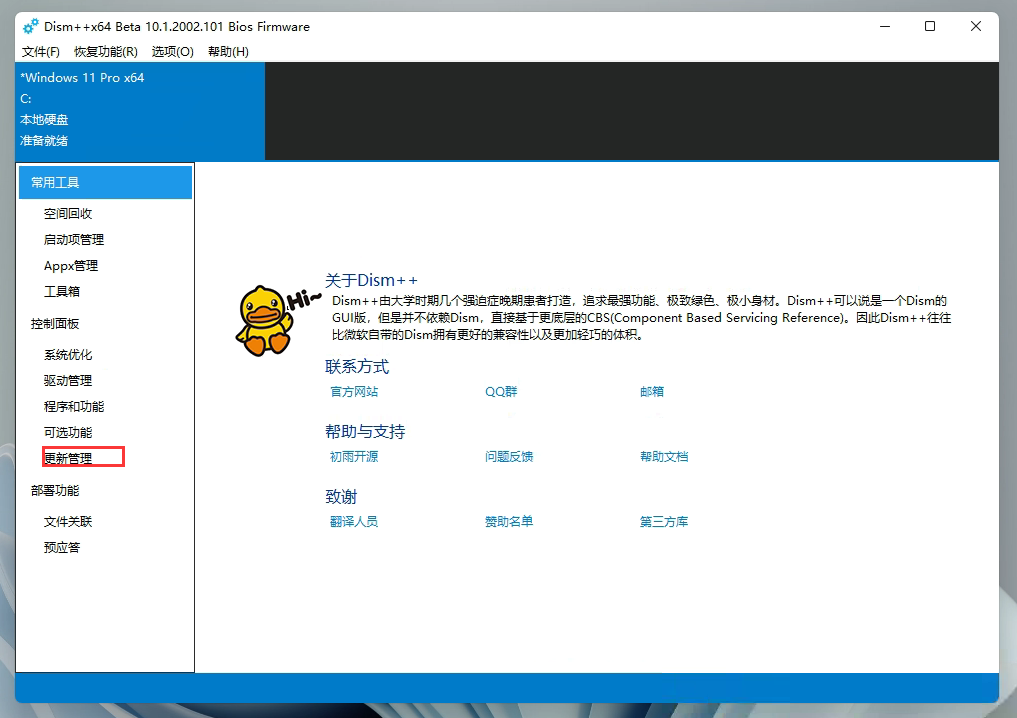Open the 帮助(H) menu

[227, 51]
